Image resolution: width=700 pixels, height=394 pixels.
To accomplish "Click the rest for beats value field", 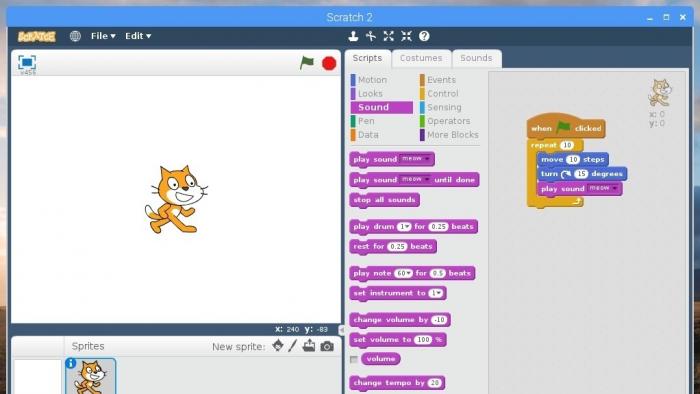I will 397,246.
